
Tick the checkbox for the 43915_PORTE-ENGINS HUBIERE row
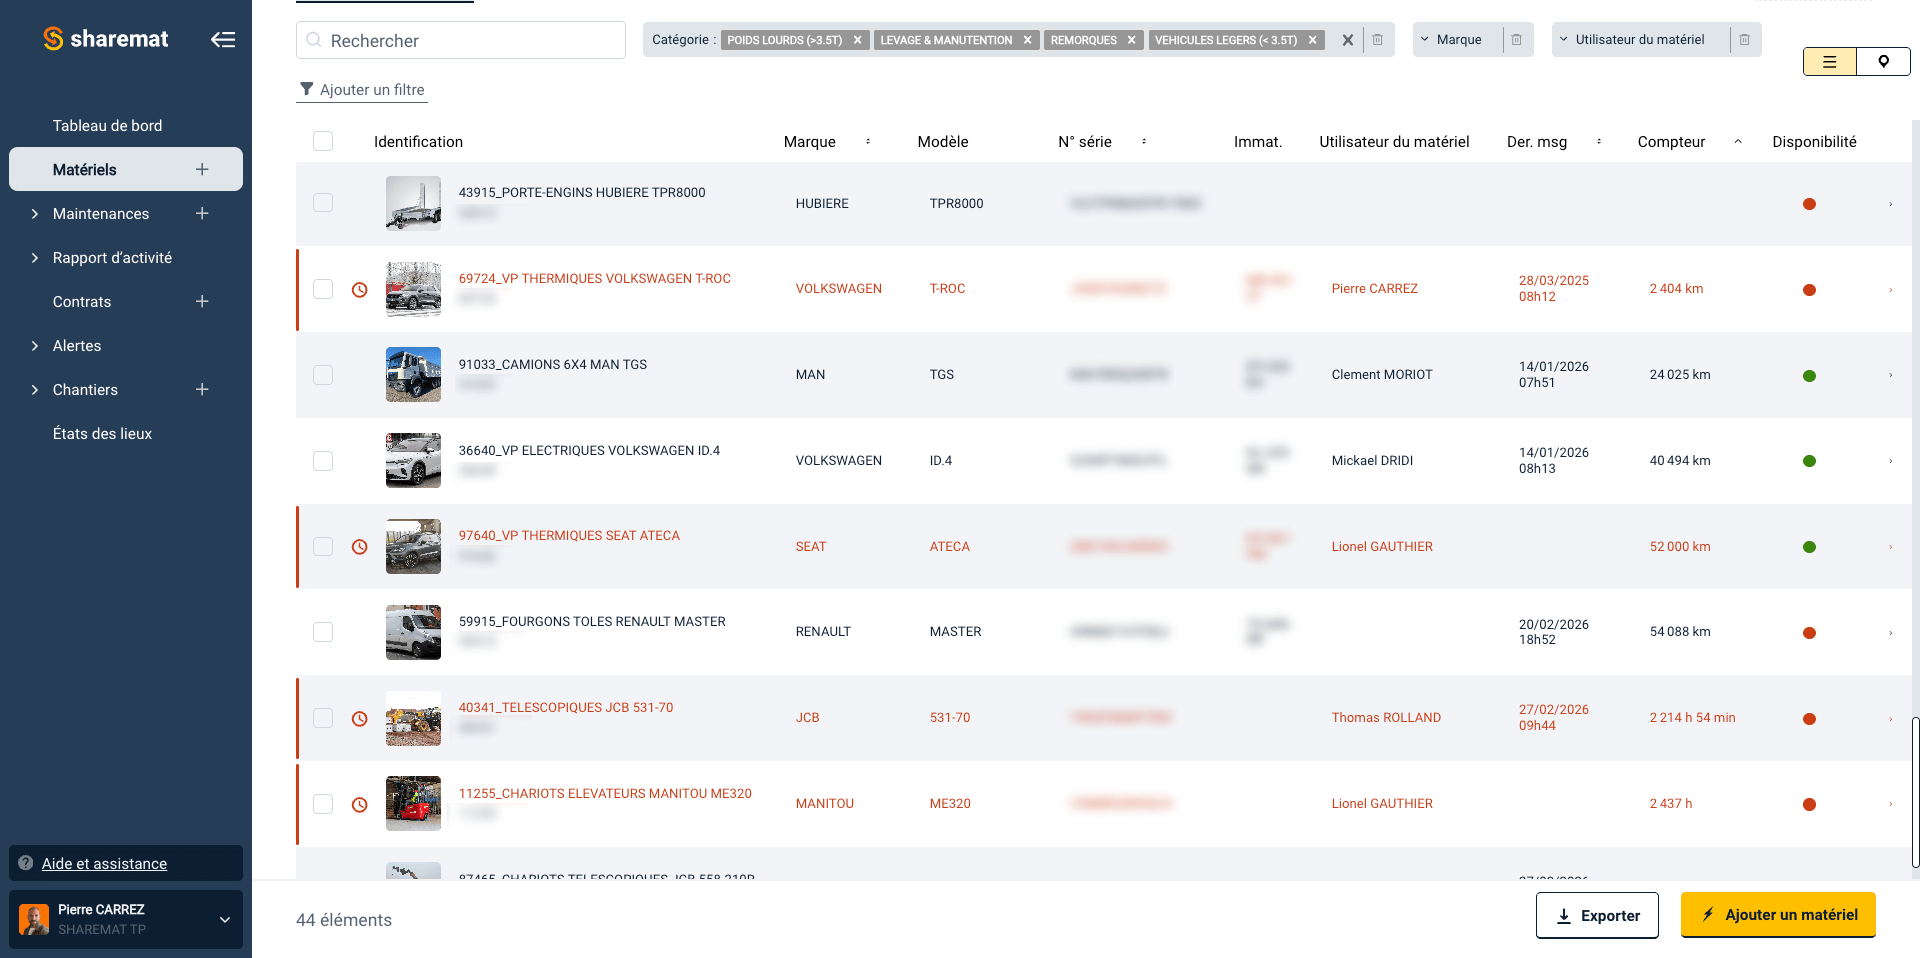(322, 203)
